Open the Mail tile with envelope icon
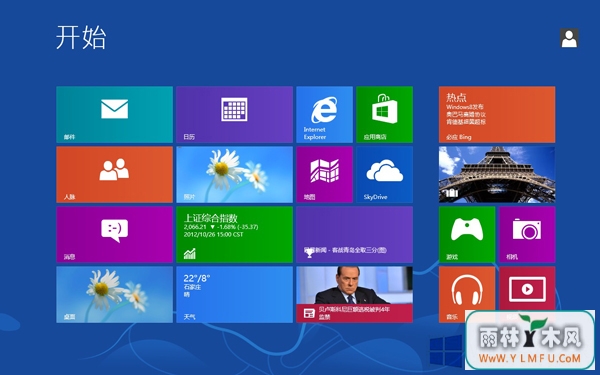Screen dimensions: 600x375 click(114, 114)
